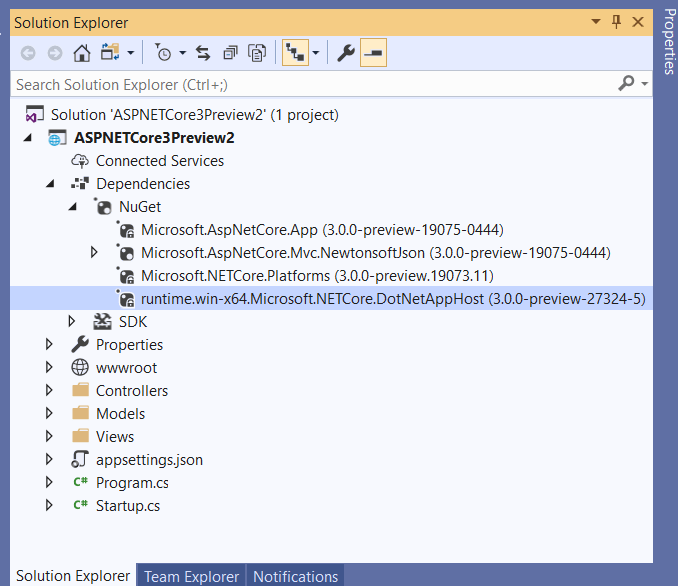The image size is (678, 586).
Task: Toggle Show All Files button
Action: point(257,53)
